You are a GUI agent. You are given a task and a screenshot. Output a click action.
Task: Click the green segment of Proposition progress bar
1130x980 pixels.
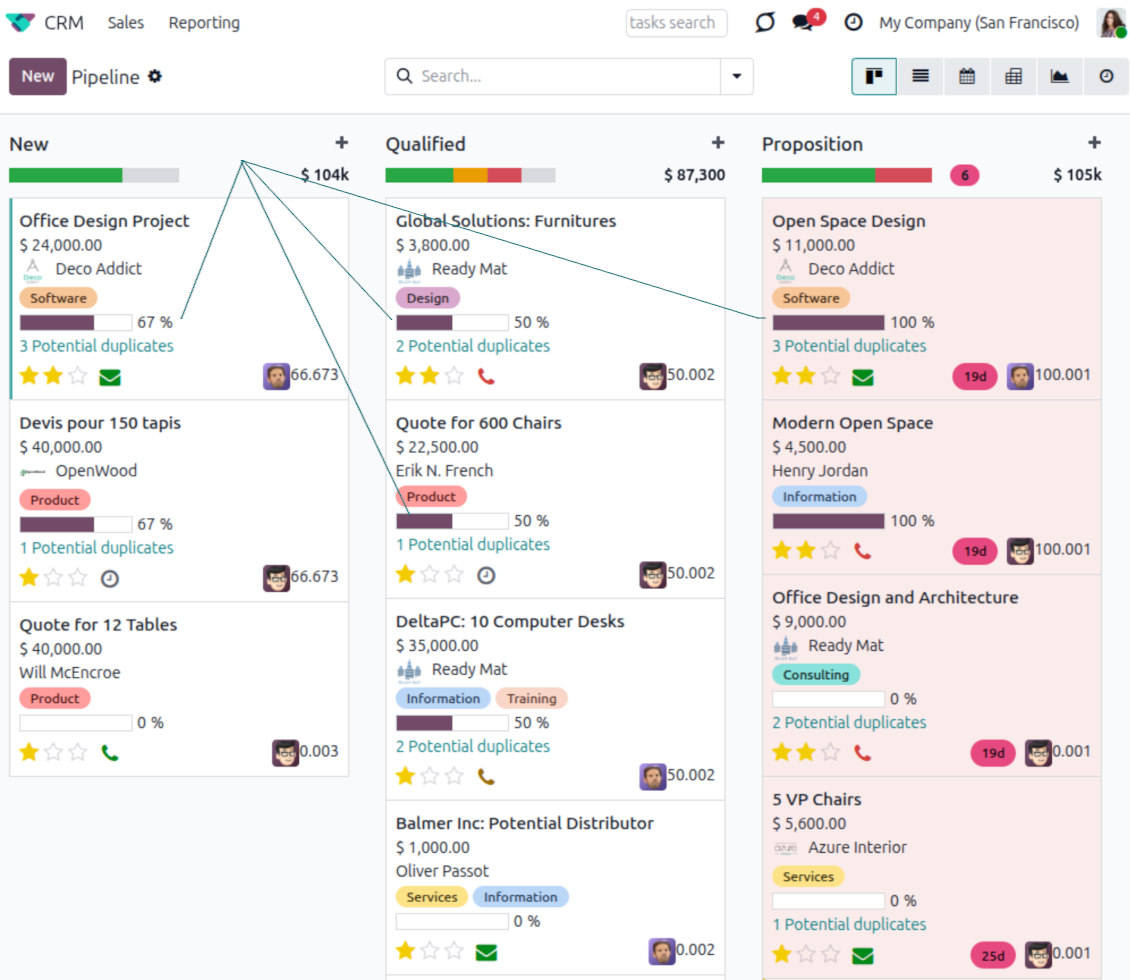click(818, 175)
